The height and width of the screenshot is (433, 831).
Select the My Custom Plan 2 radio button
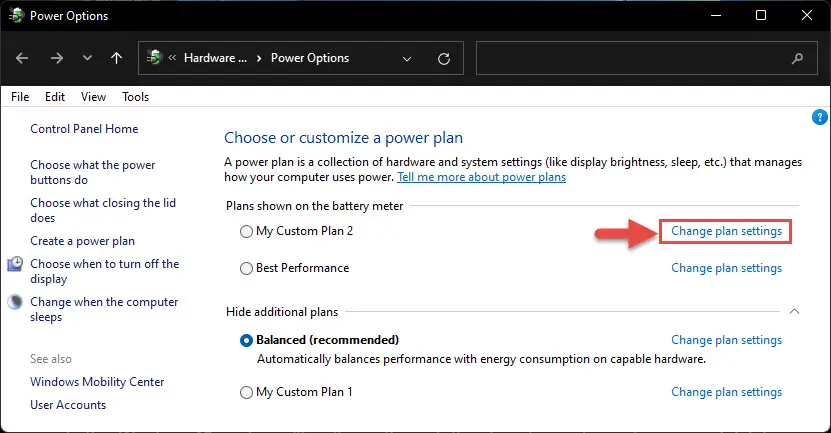246,232
